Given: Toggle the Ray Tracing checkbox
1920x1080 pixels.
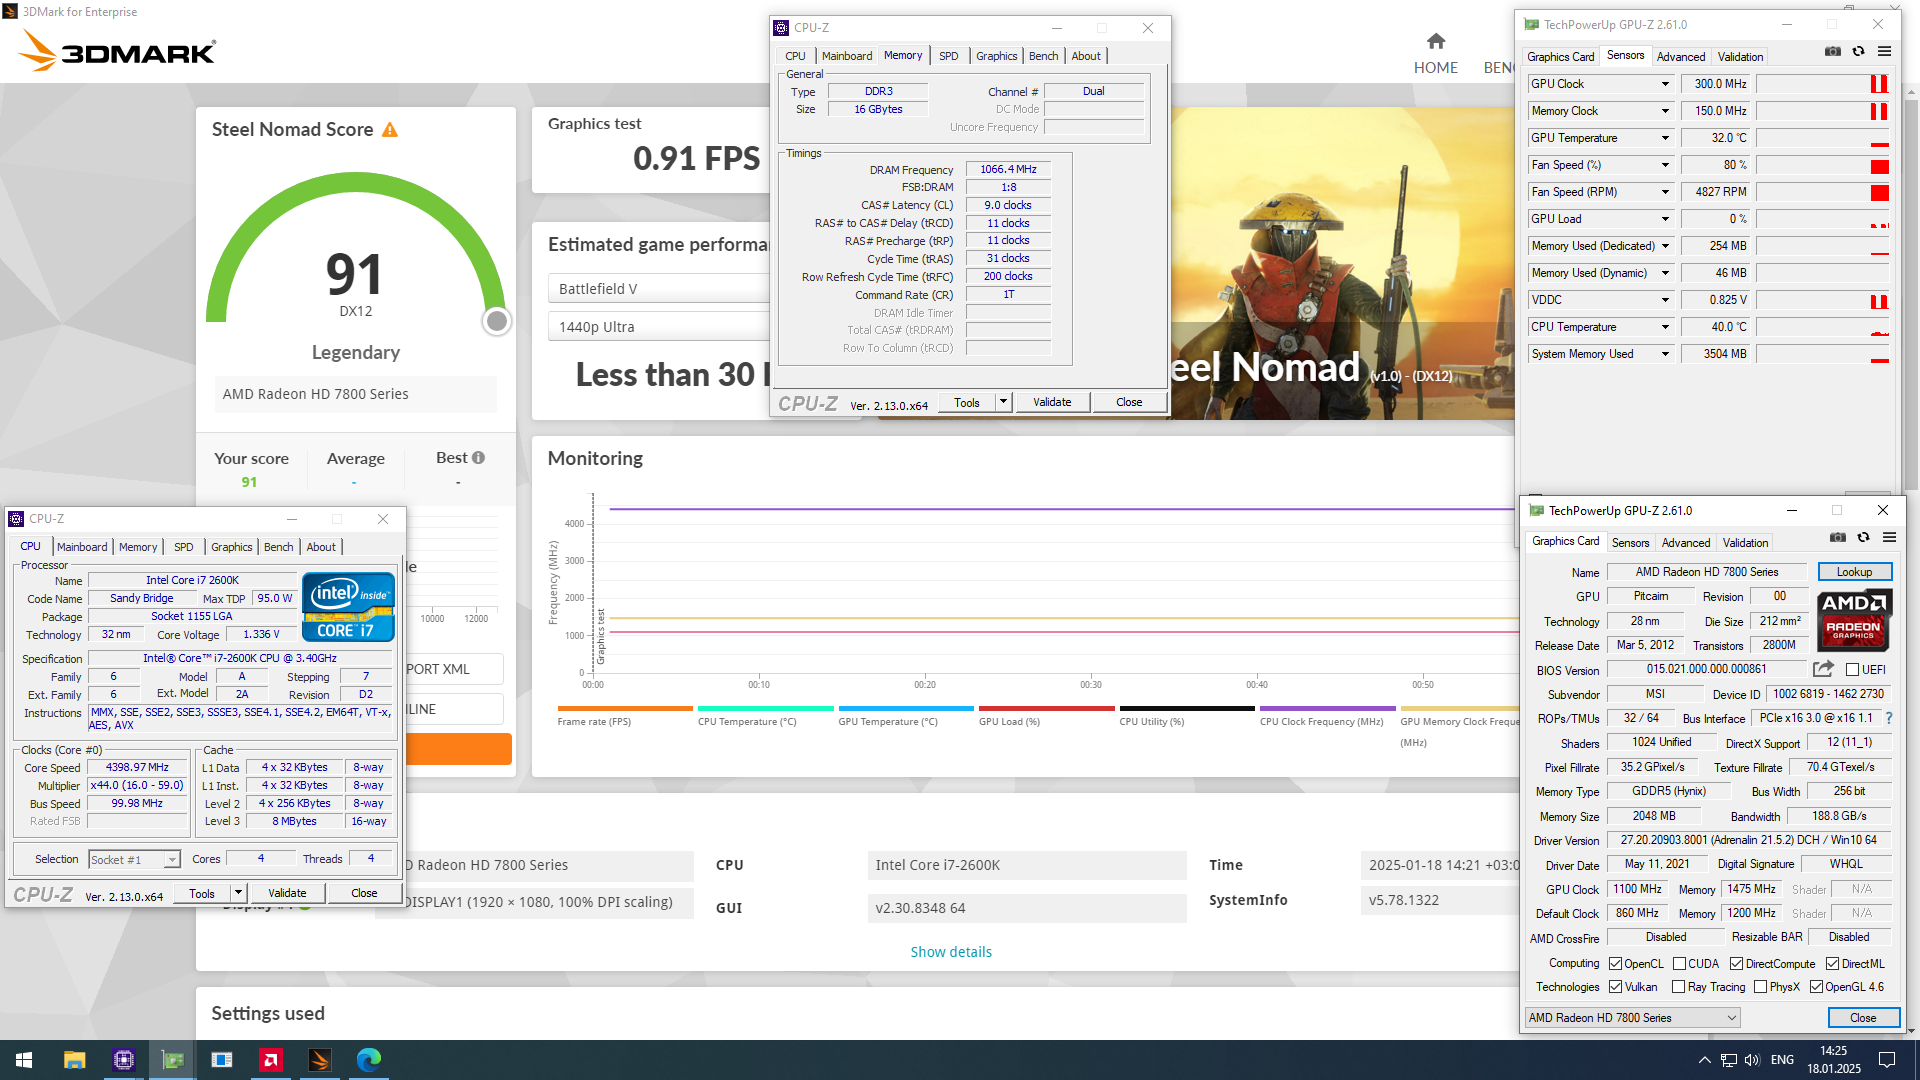Looking at the screenshot, I should (1679, 987).
